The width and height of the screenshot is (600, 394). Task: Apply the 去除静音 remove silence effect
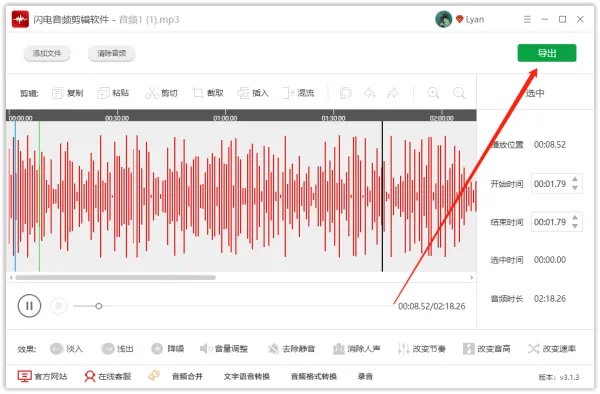point(291,348)
